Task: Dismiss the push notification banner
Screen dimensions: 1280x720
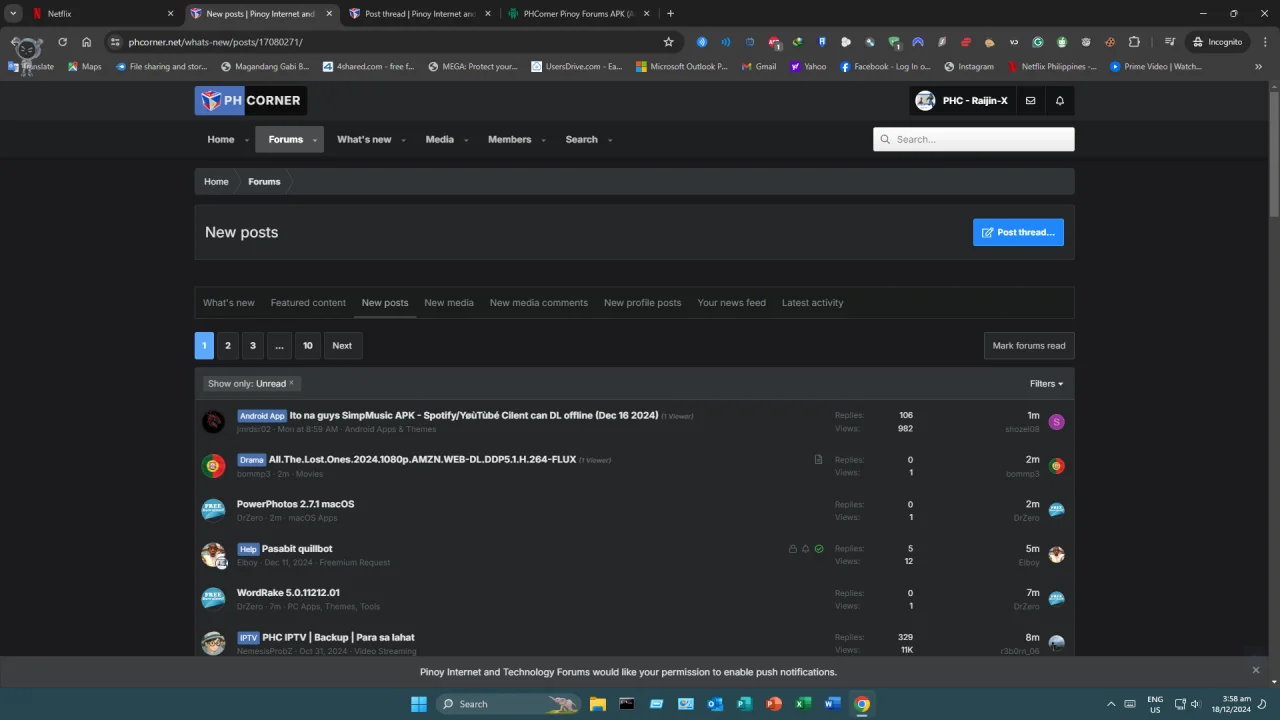Action: tap(1256, 670)
